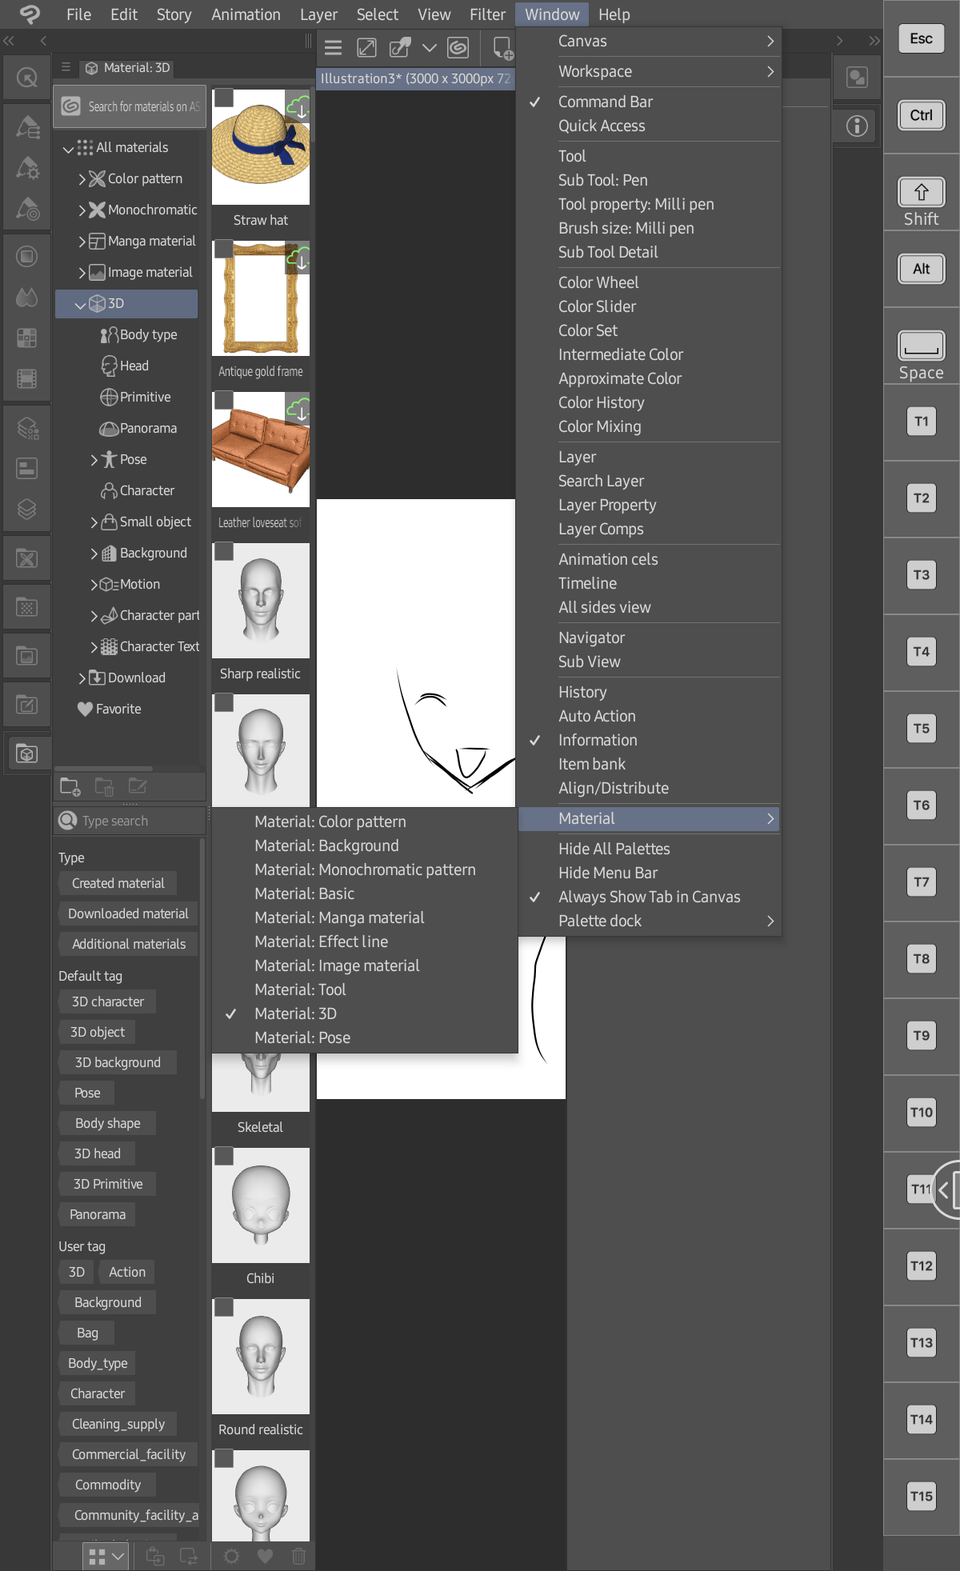Open the Filter menu
This screenshot has height=1571, width=960.
tap(487, 14)
